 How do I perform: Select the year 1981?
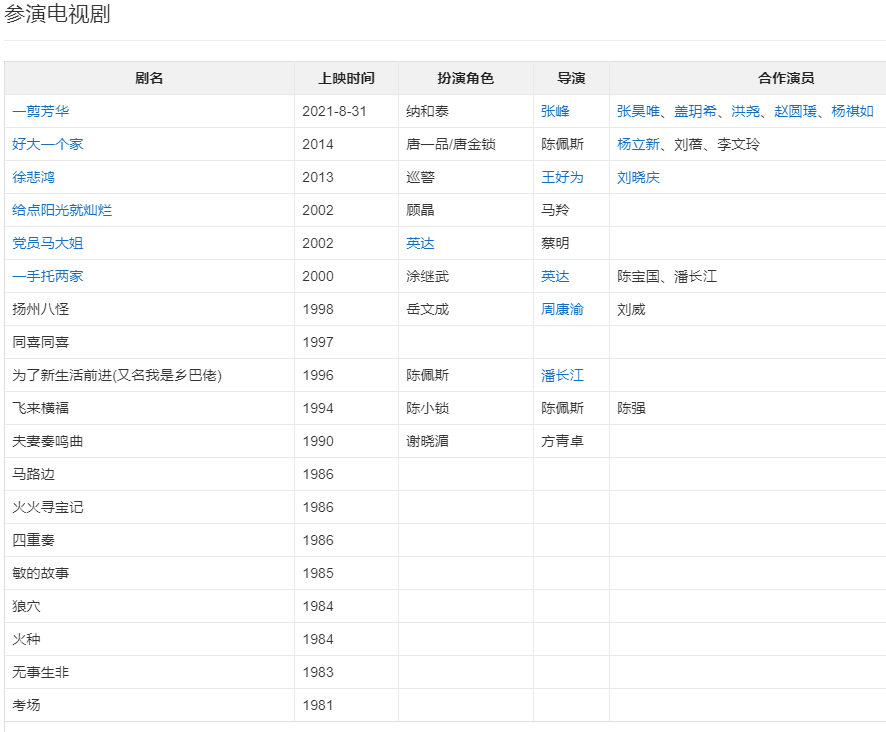tap(318, 705)
